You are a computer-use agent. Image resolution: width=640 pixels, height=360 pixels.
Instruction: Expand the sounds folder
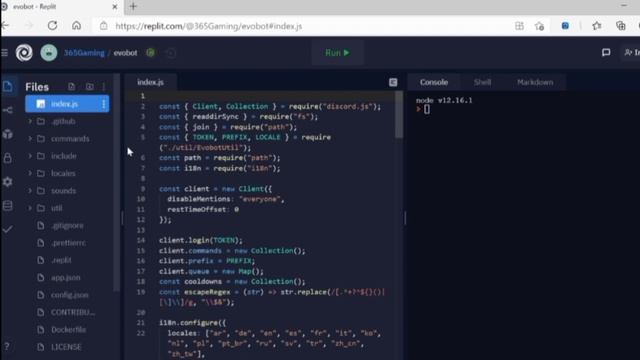tap(30, 191)
